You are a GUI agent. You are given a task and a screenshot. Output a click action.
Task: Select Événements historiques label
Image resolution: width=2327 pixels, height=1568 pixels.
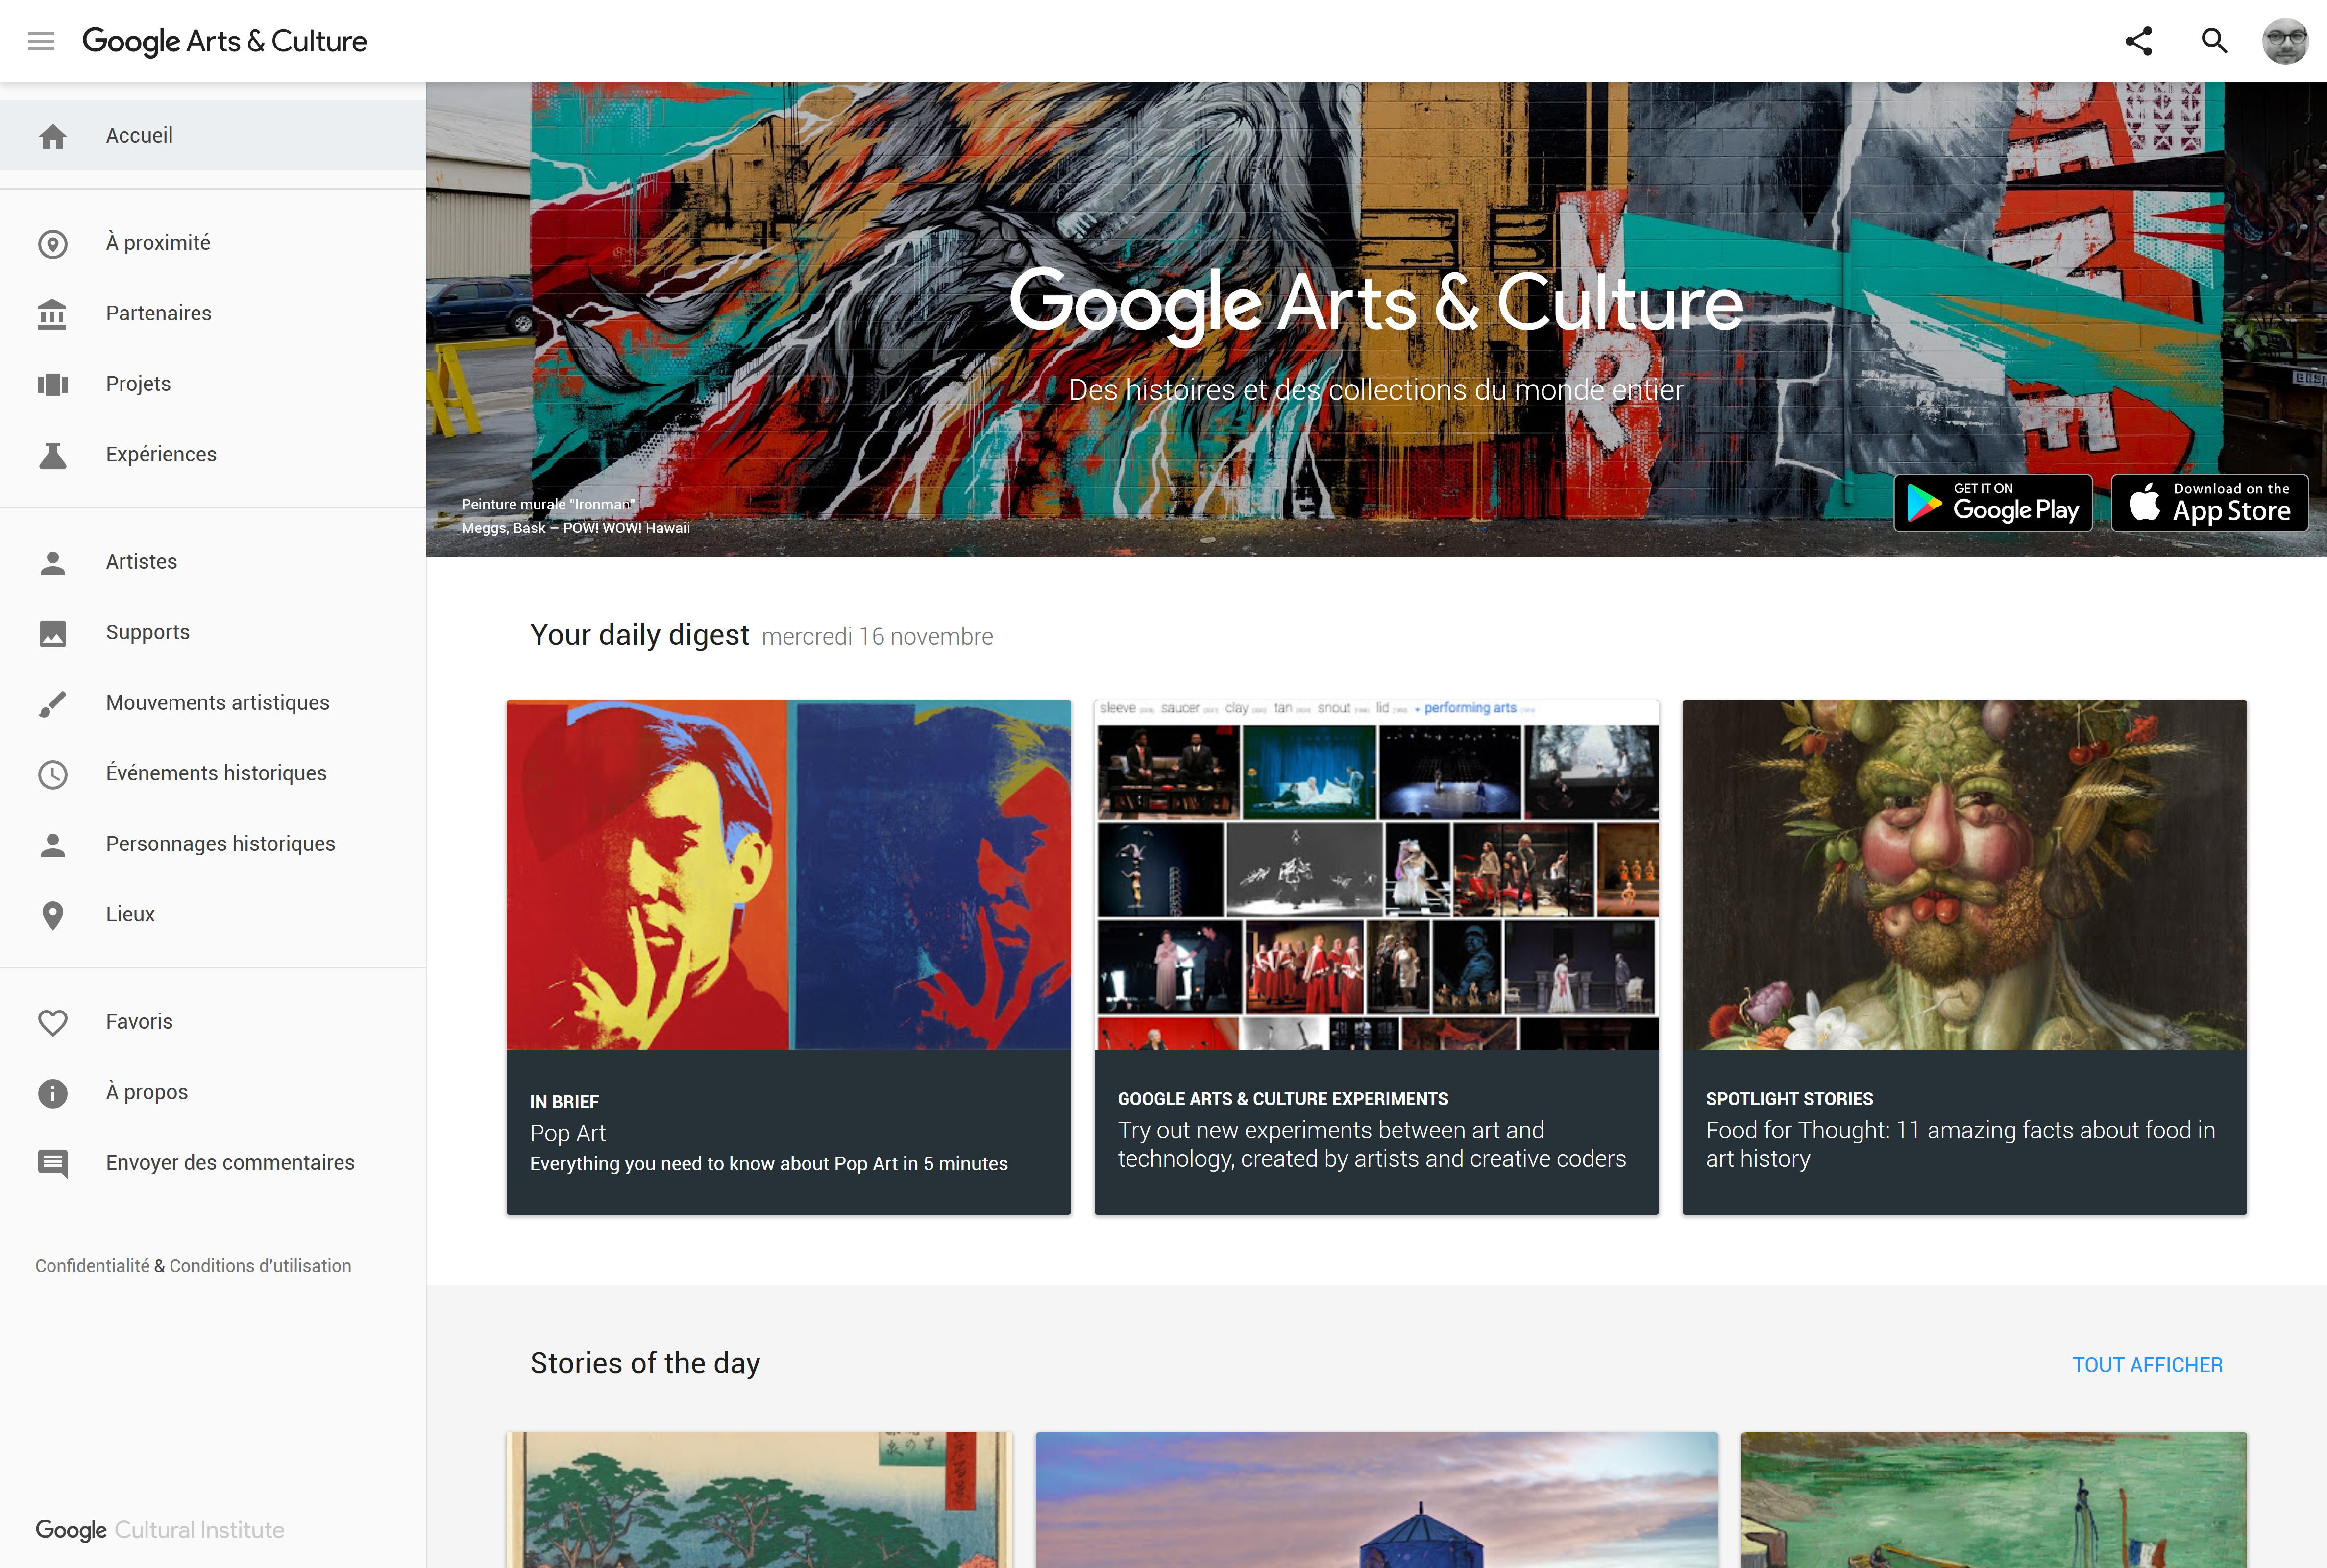216,773
